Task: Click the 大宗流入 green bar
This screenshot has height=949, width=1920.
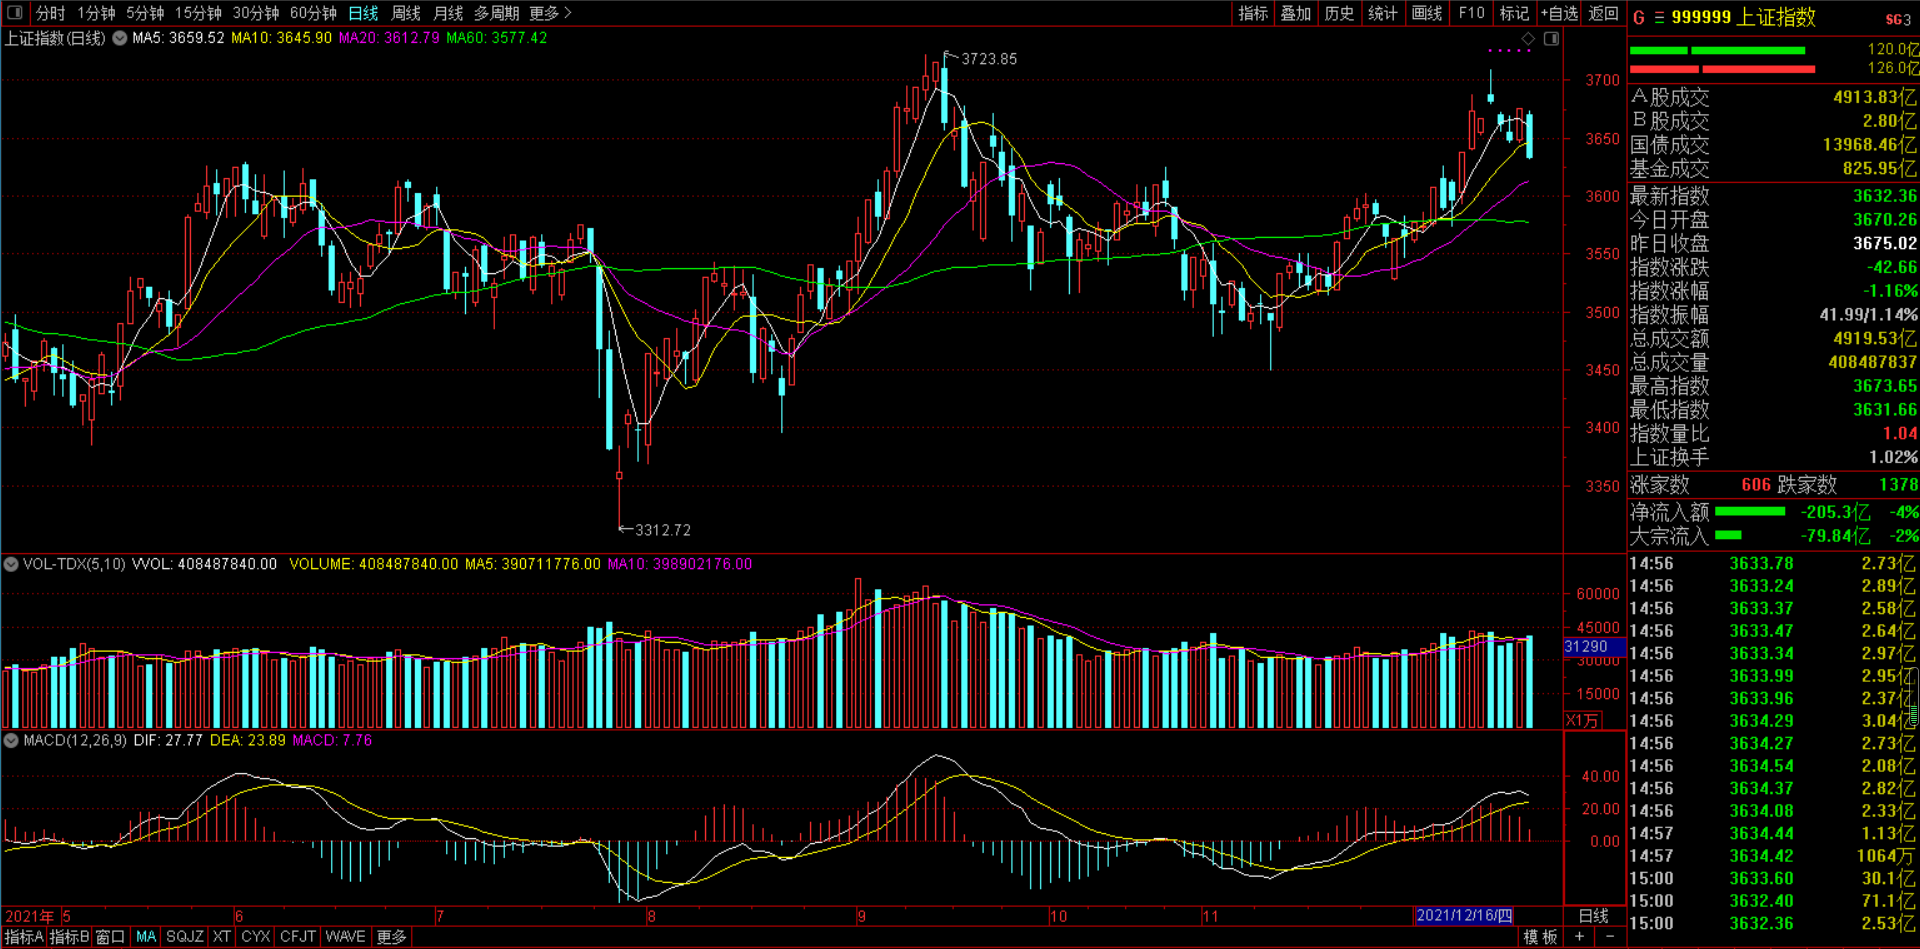Action: (1728, 536)
